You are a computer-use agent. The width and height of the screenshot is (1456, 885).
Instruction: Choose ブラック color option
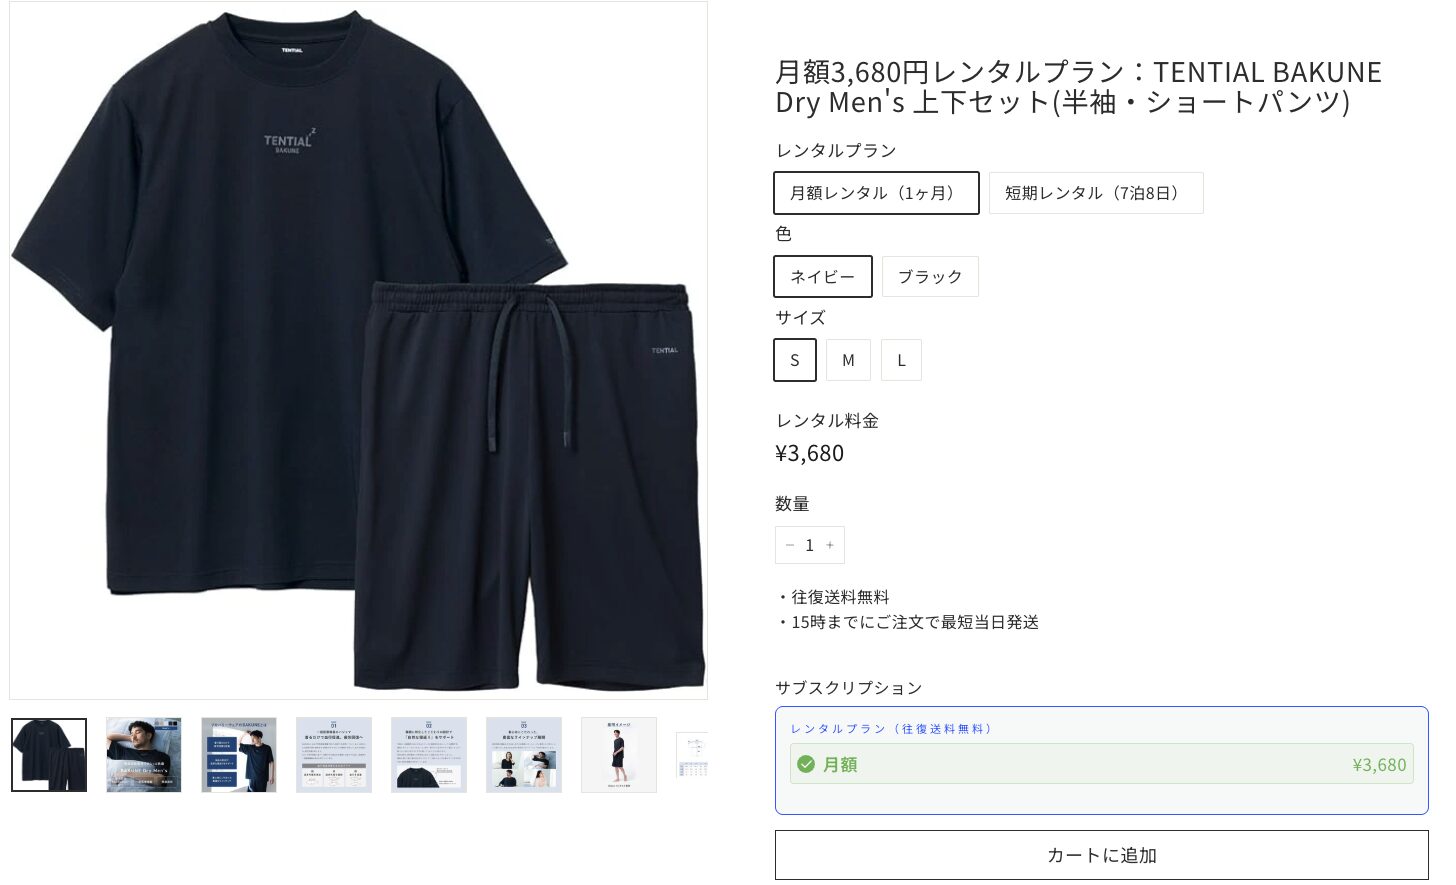click(x=930, y=277)
